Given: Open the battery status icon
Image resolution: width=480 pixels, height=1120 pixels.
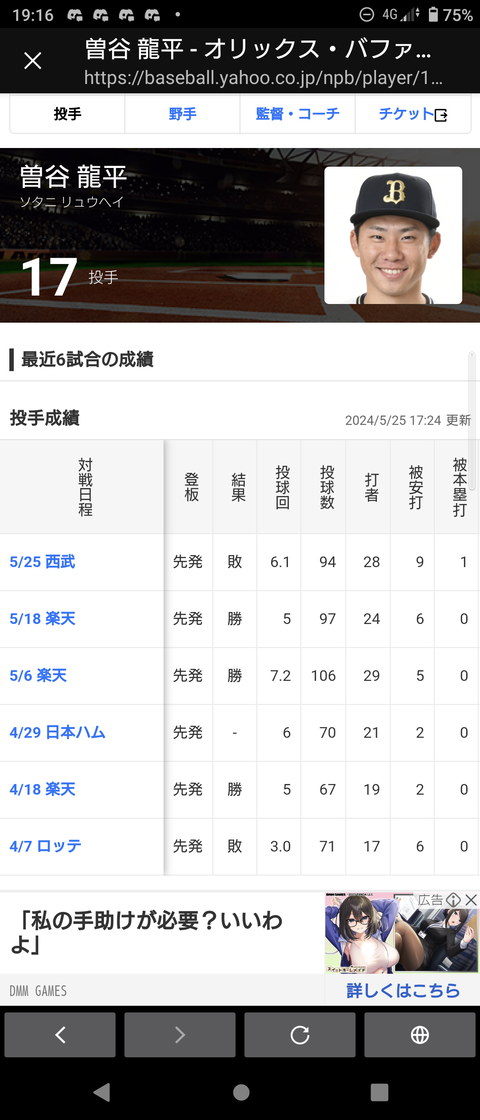Looking at the screenshot, I should pyautogui.click(x=433, y=14).
